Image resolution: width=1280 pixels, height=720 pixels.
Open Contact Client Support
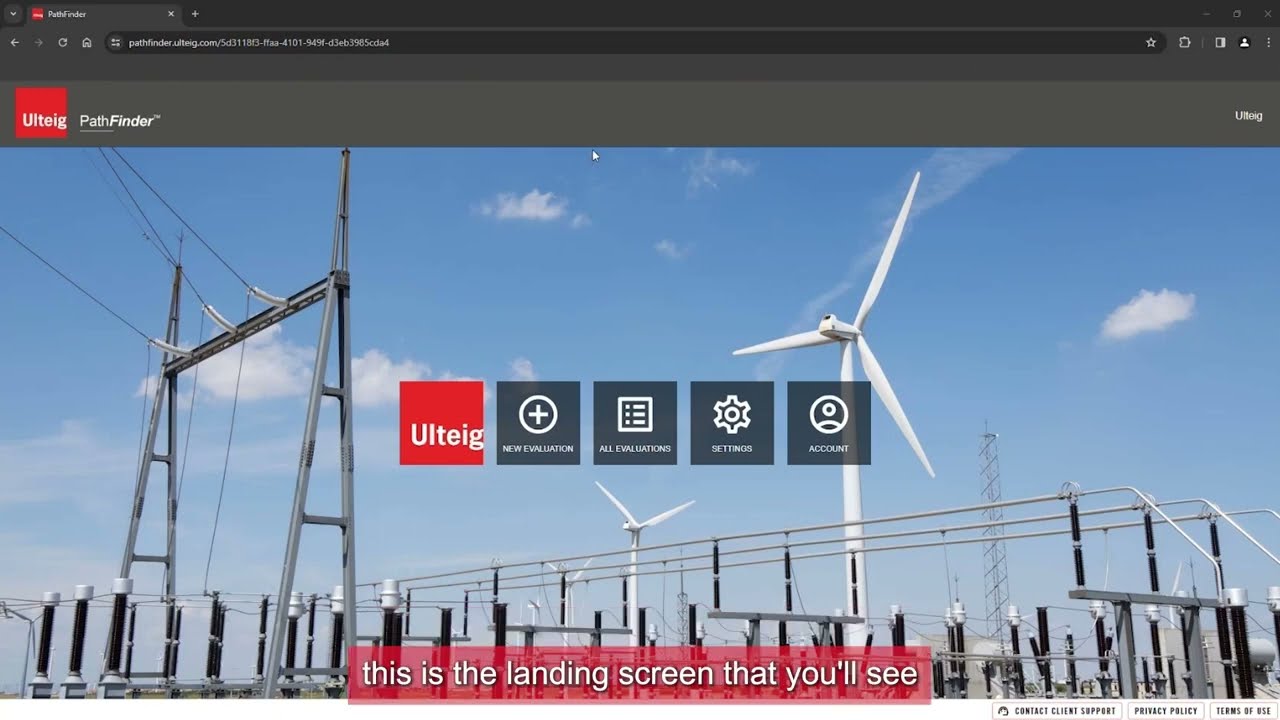1057,711
